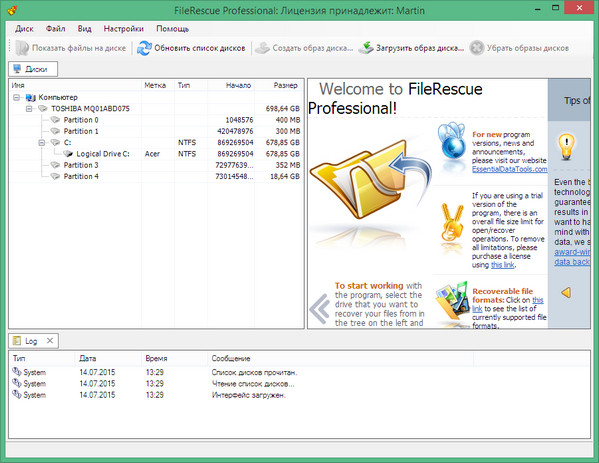Click the Logical Drive C: disk icon
The height and width of the screenshot is (463, 599).
click(x=68, y=154)
